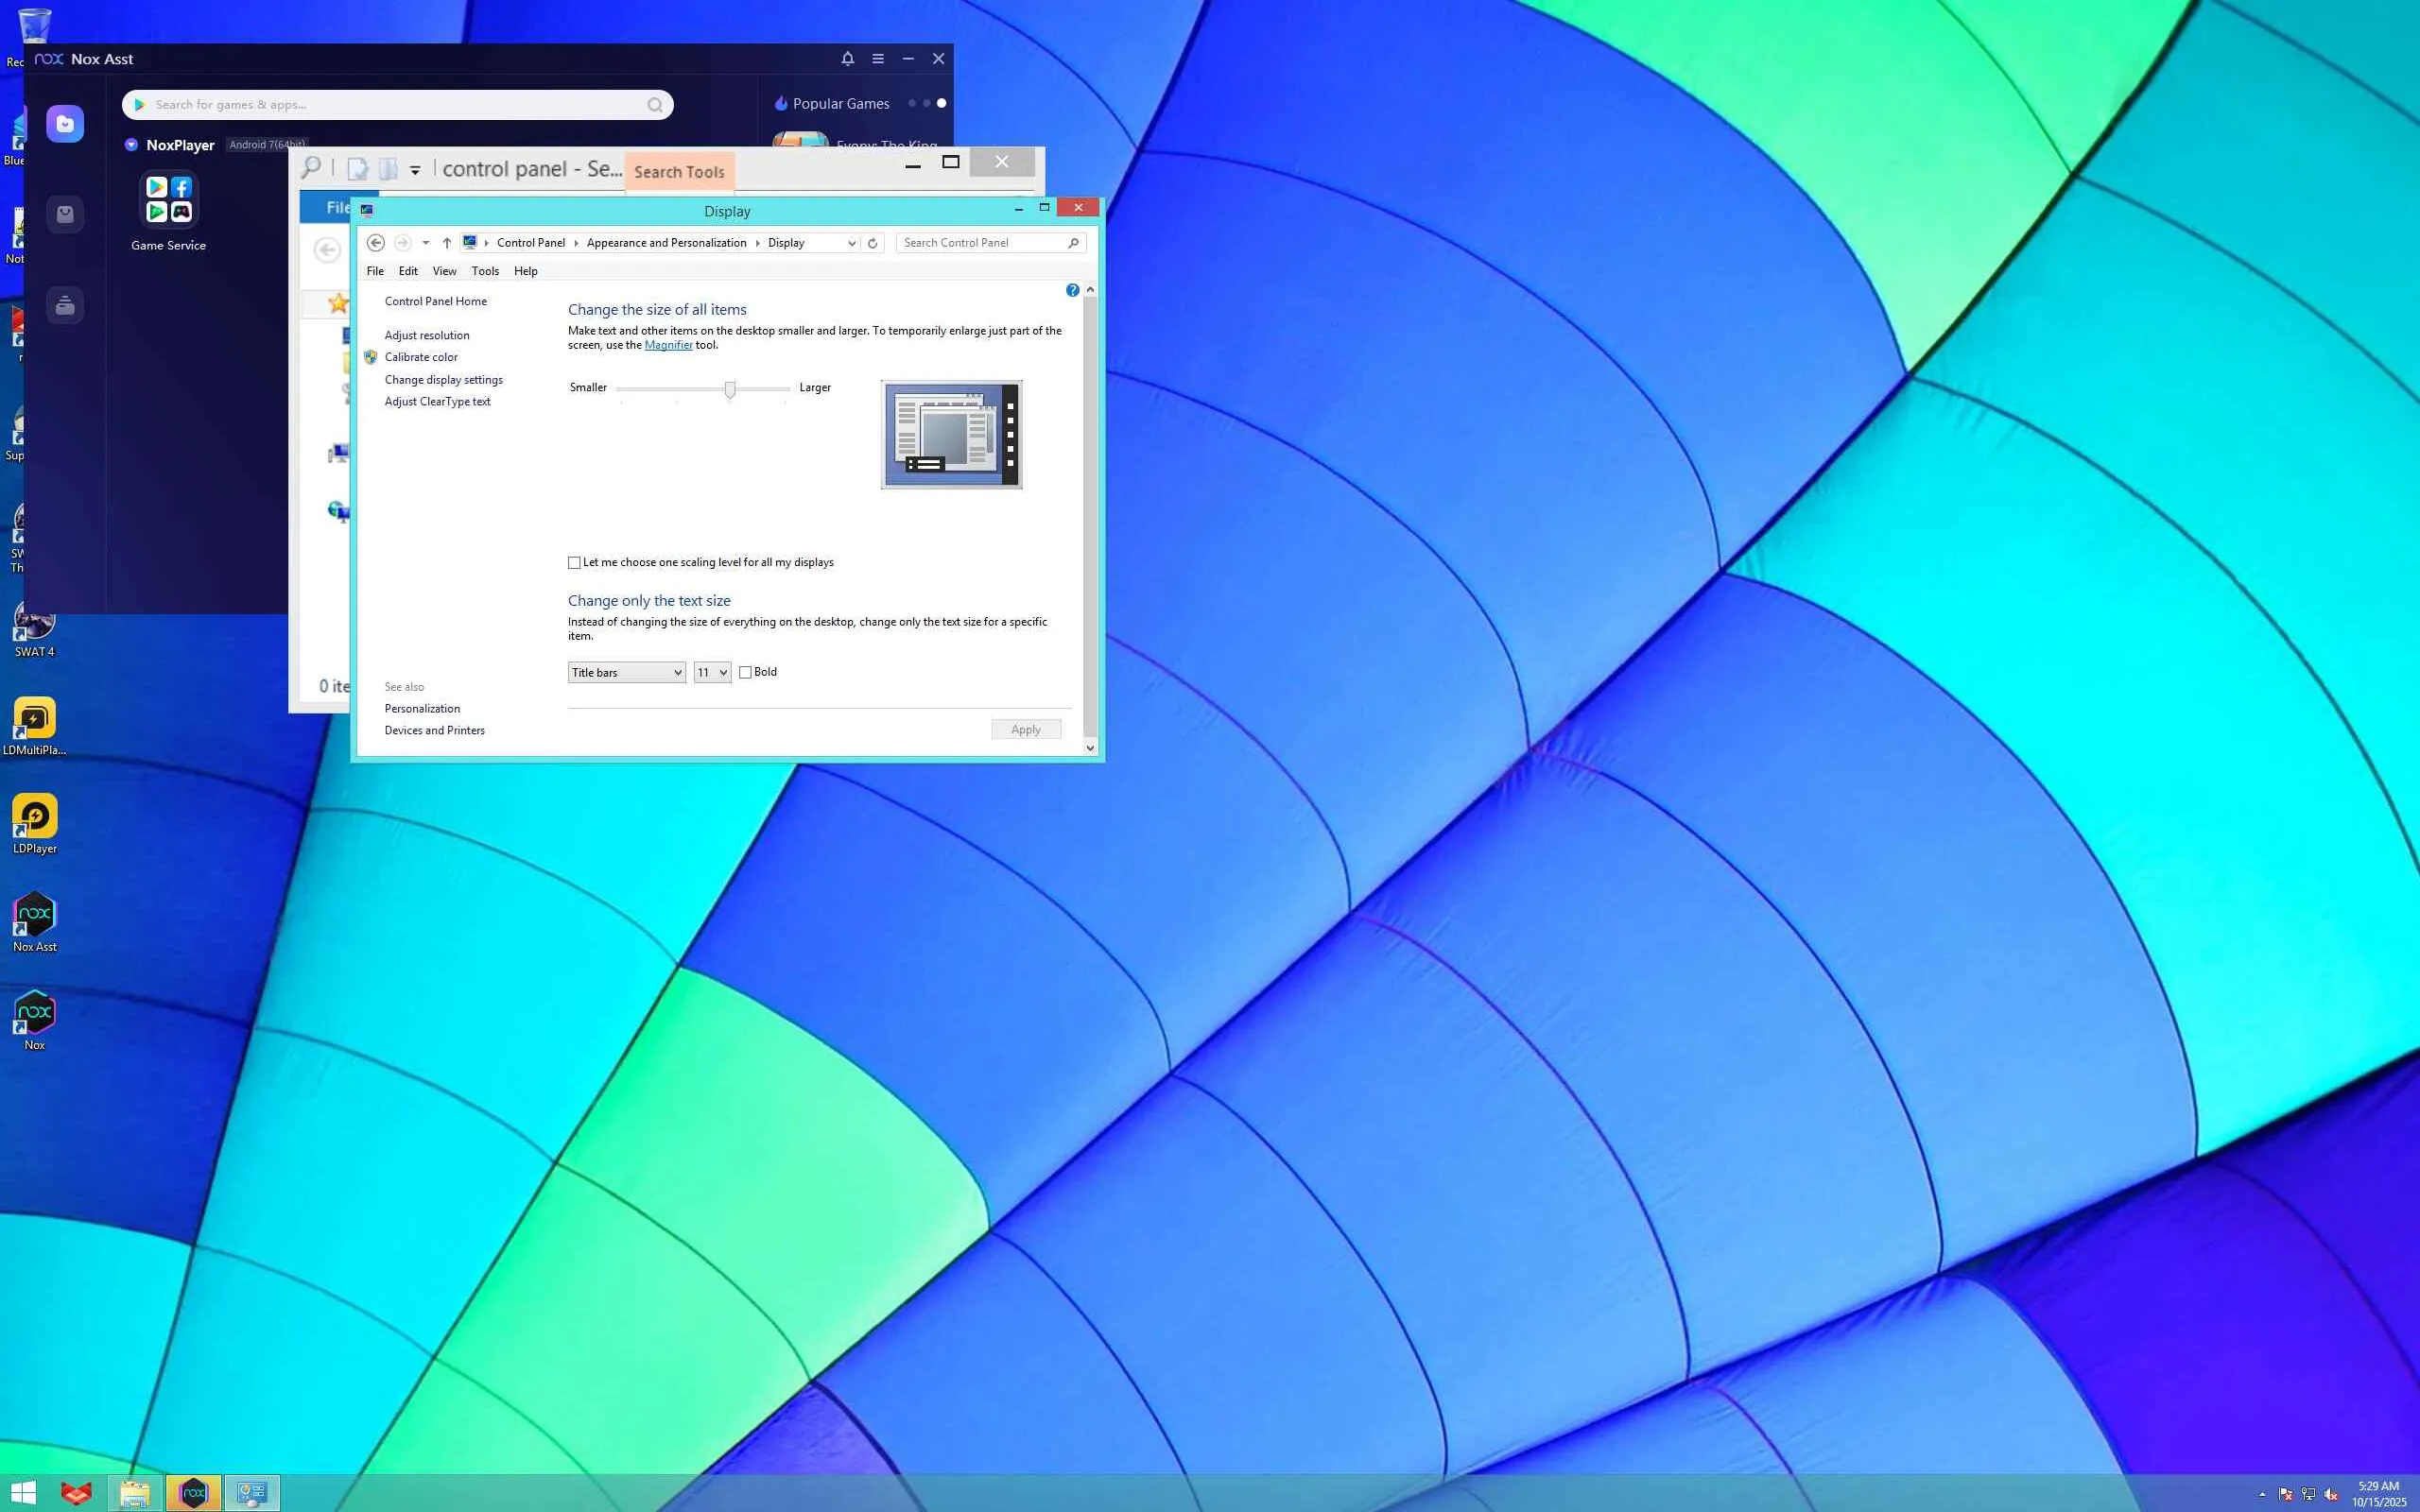Click the Magnifier link
The width and height of the screenshot is (2420, 1512).
pyautogui.click(x=668, y=345)
